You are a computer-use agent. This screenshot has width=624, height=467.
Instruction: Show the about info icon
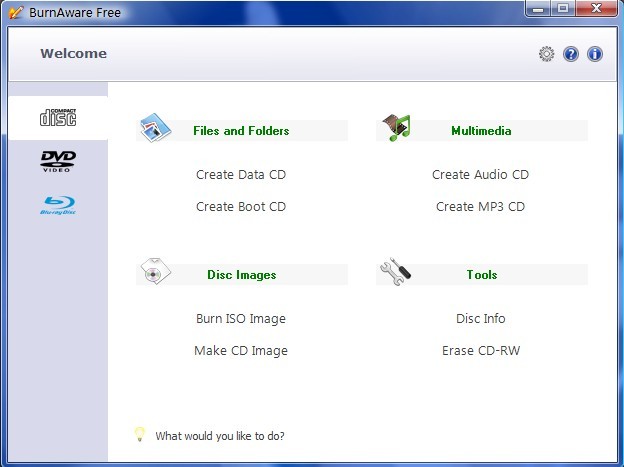point(595,54)
